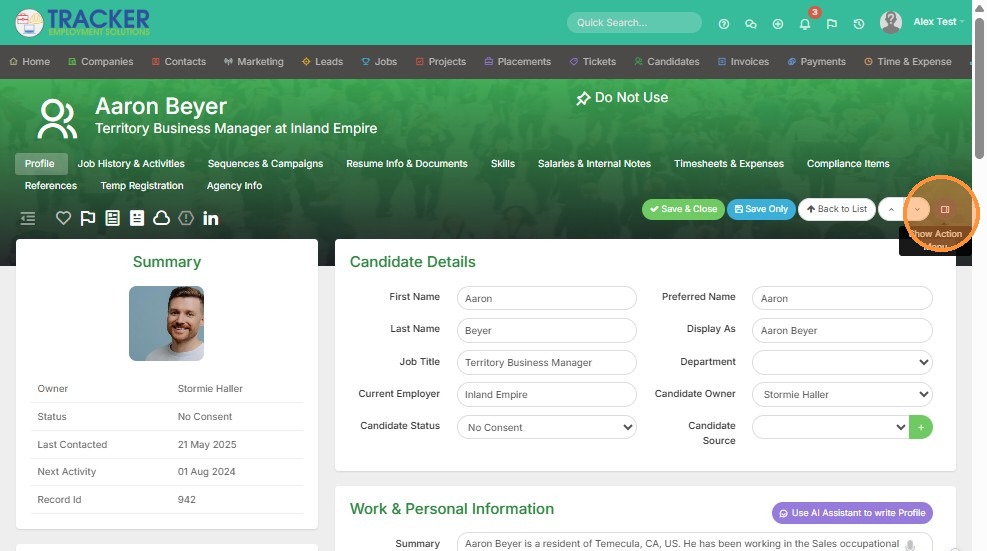Open the Marketing menu
This screenshot has height=551, width=987.
pos(254,62)
